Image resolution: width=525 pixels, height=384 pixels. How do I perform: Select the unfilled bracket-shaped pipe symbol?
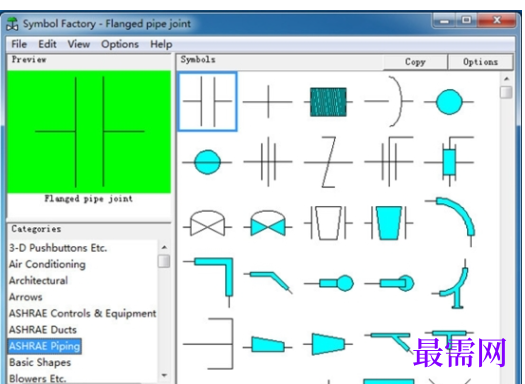208,343
